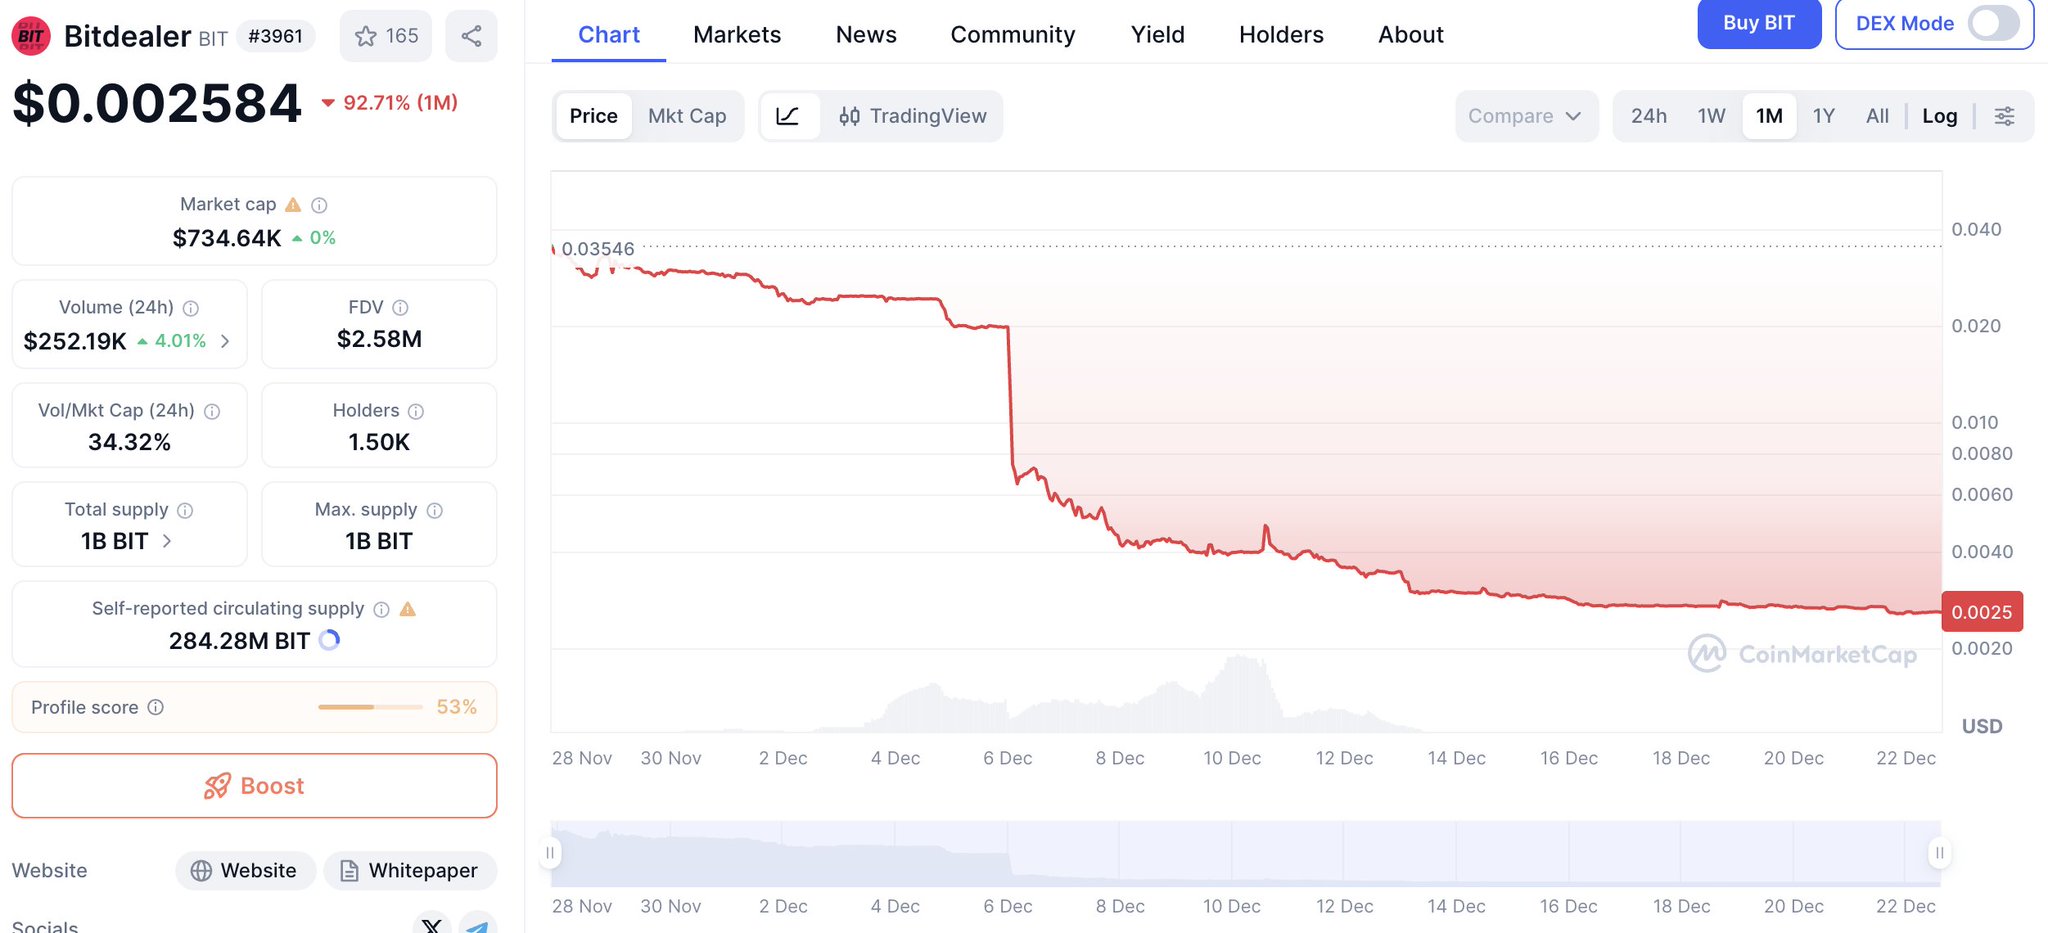Click the star watchlist icon

[x=366, y=36]
